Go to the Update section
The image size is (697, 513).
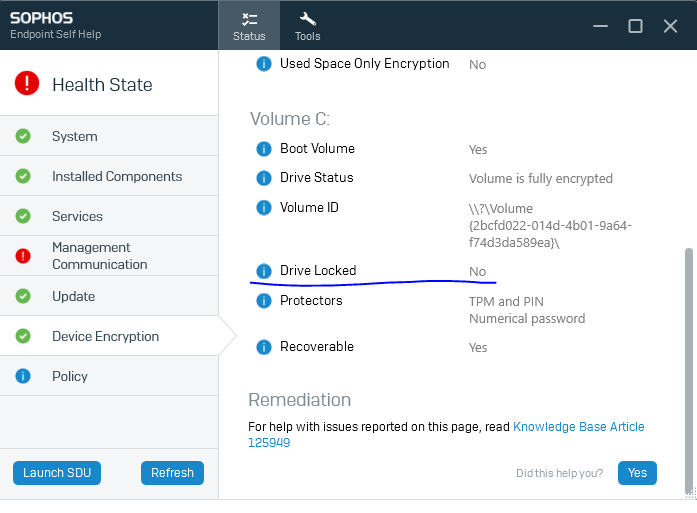(x=109, y=296)
